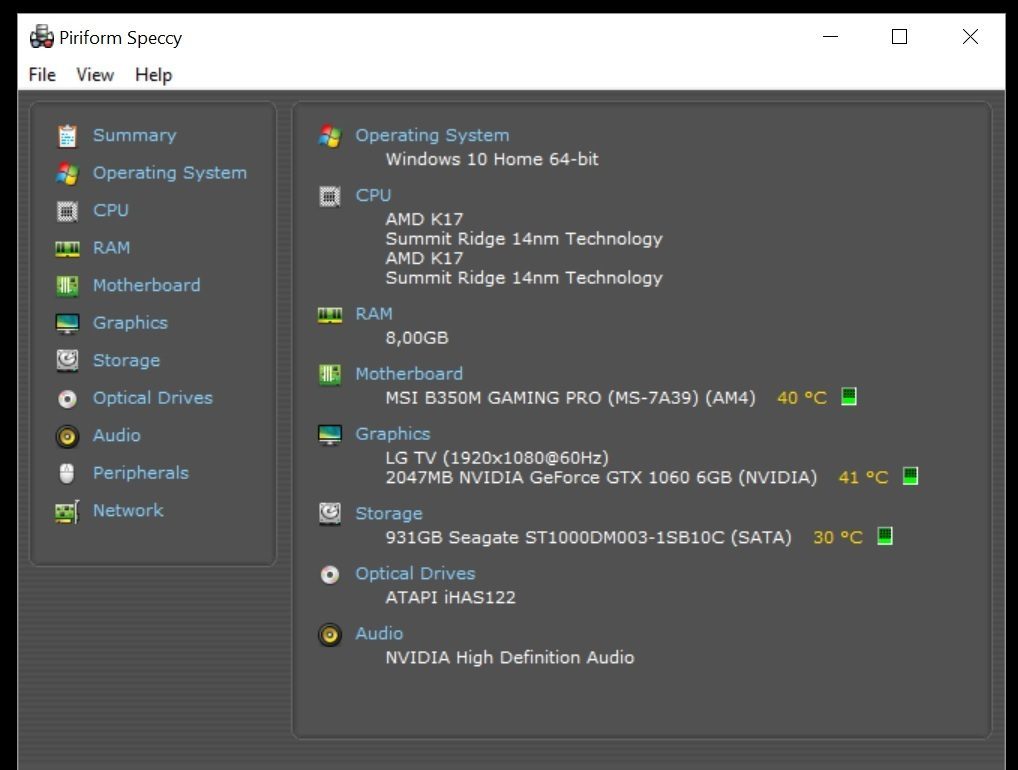
Task: Open the CPU section from sidebar
Action: click(111, 210)
